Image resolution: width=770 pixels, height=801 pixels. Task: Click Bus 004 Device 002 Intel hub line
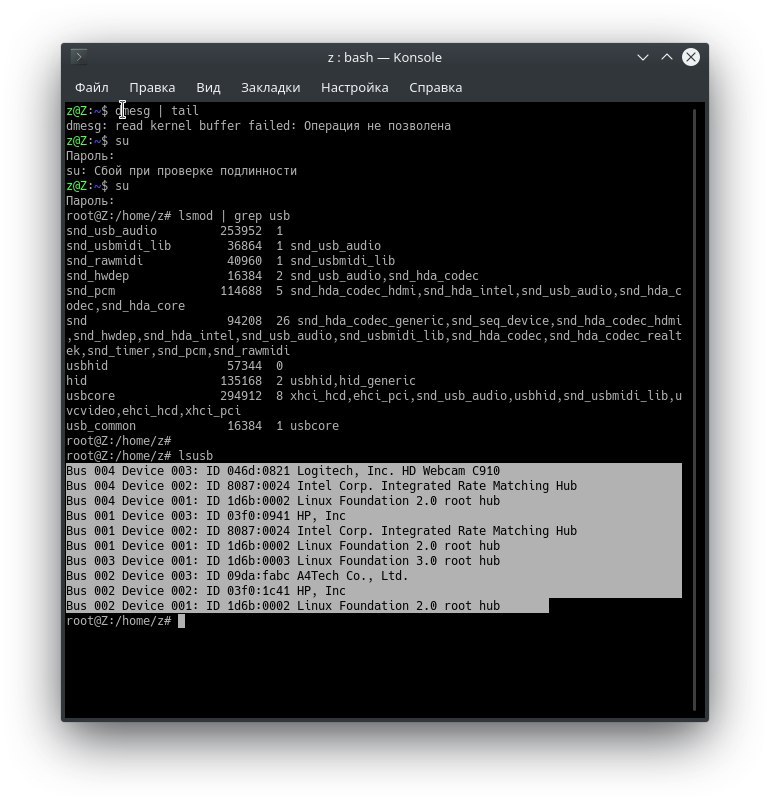tap(321, 486)
